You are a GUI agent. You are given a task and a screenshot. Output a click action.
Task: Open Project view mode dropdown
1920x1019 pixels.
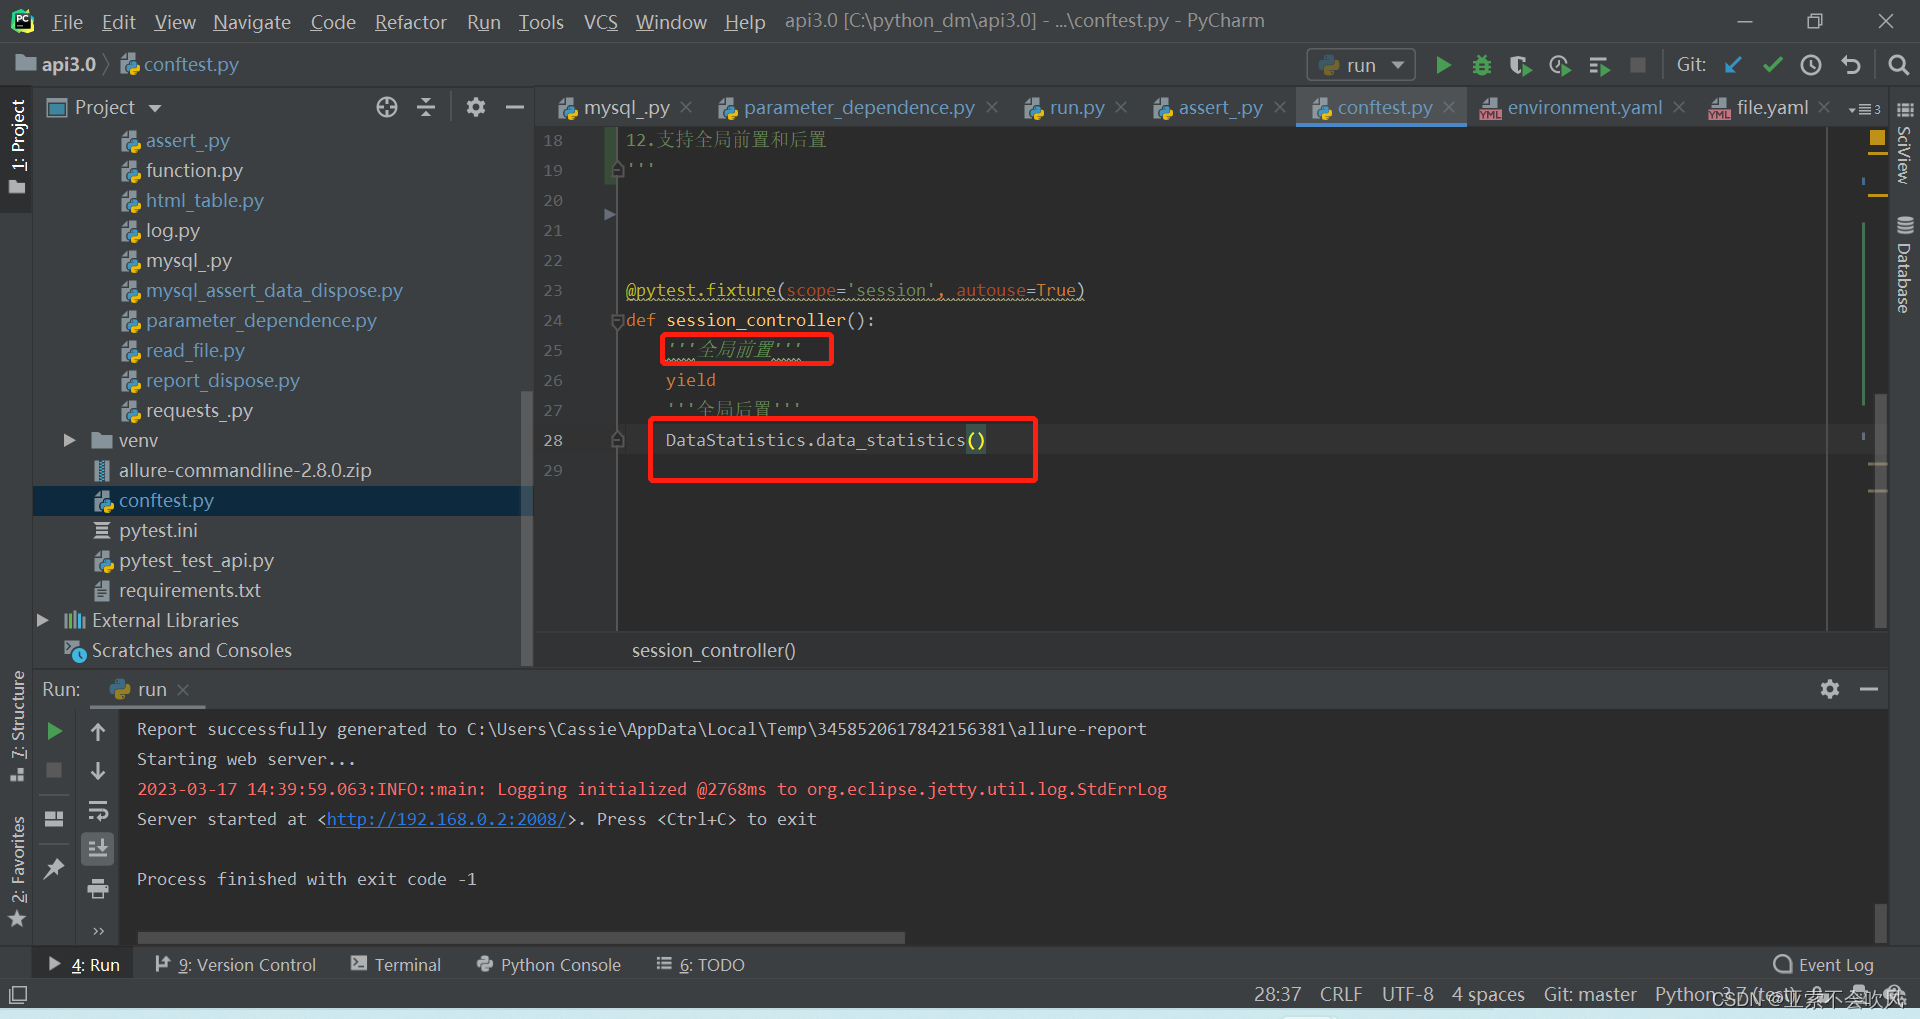click(x=155, y=107)
